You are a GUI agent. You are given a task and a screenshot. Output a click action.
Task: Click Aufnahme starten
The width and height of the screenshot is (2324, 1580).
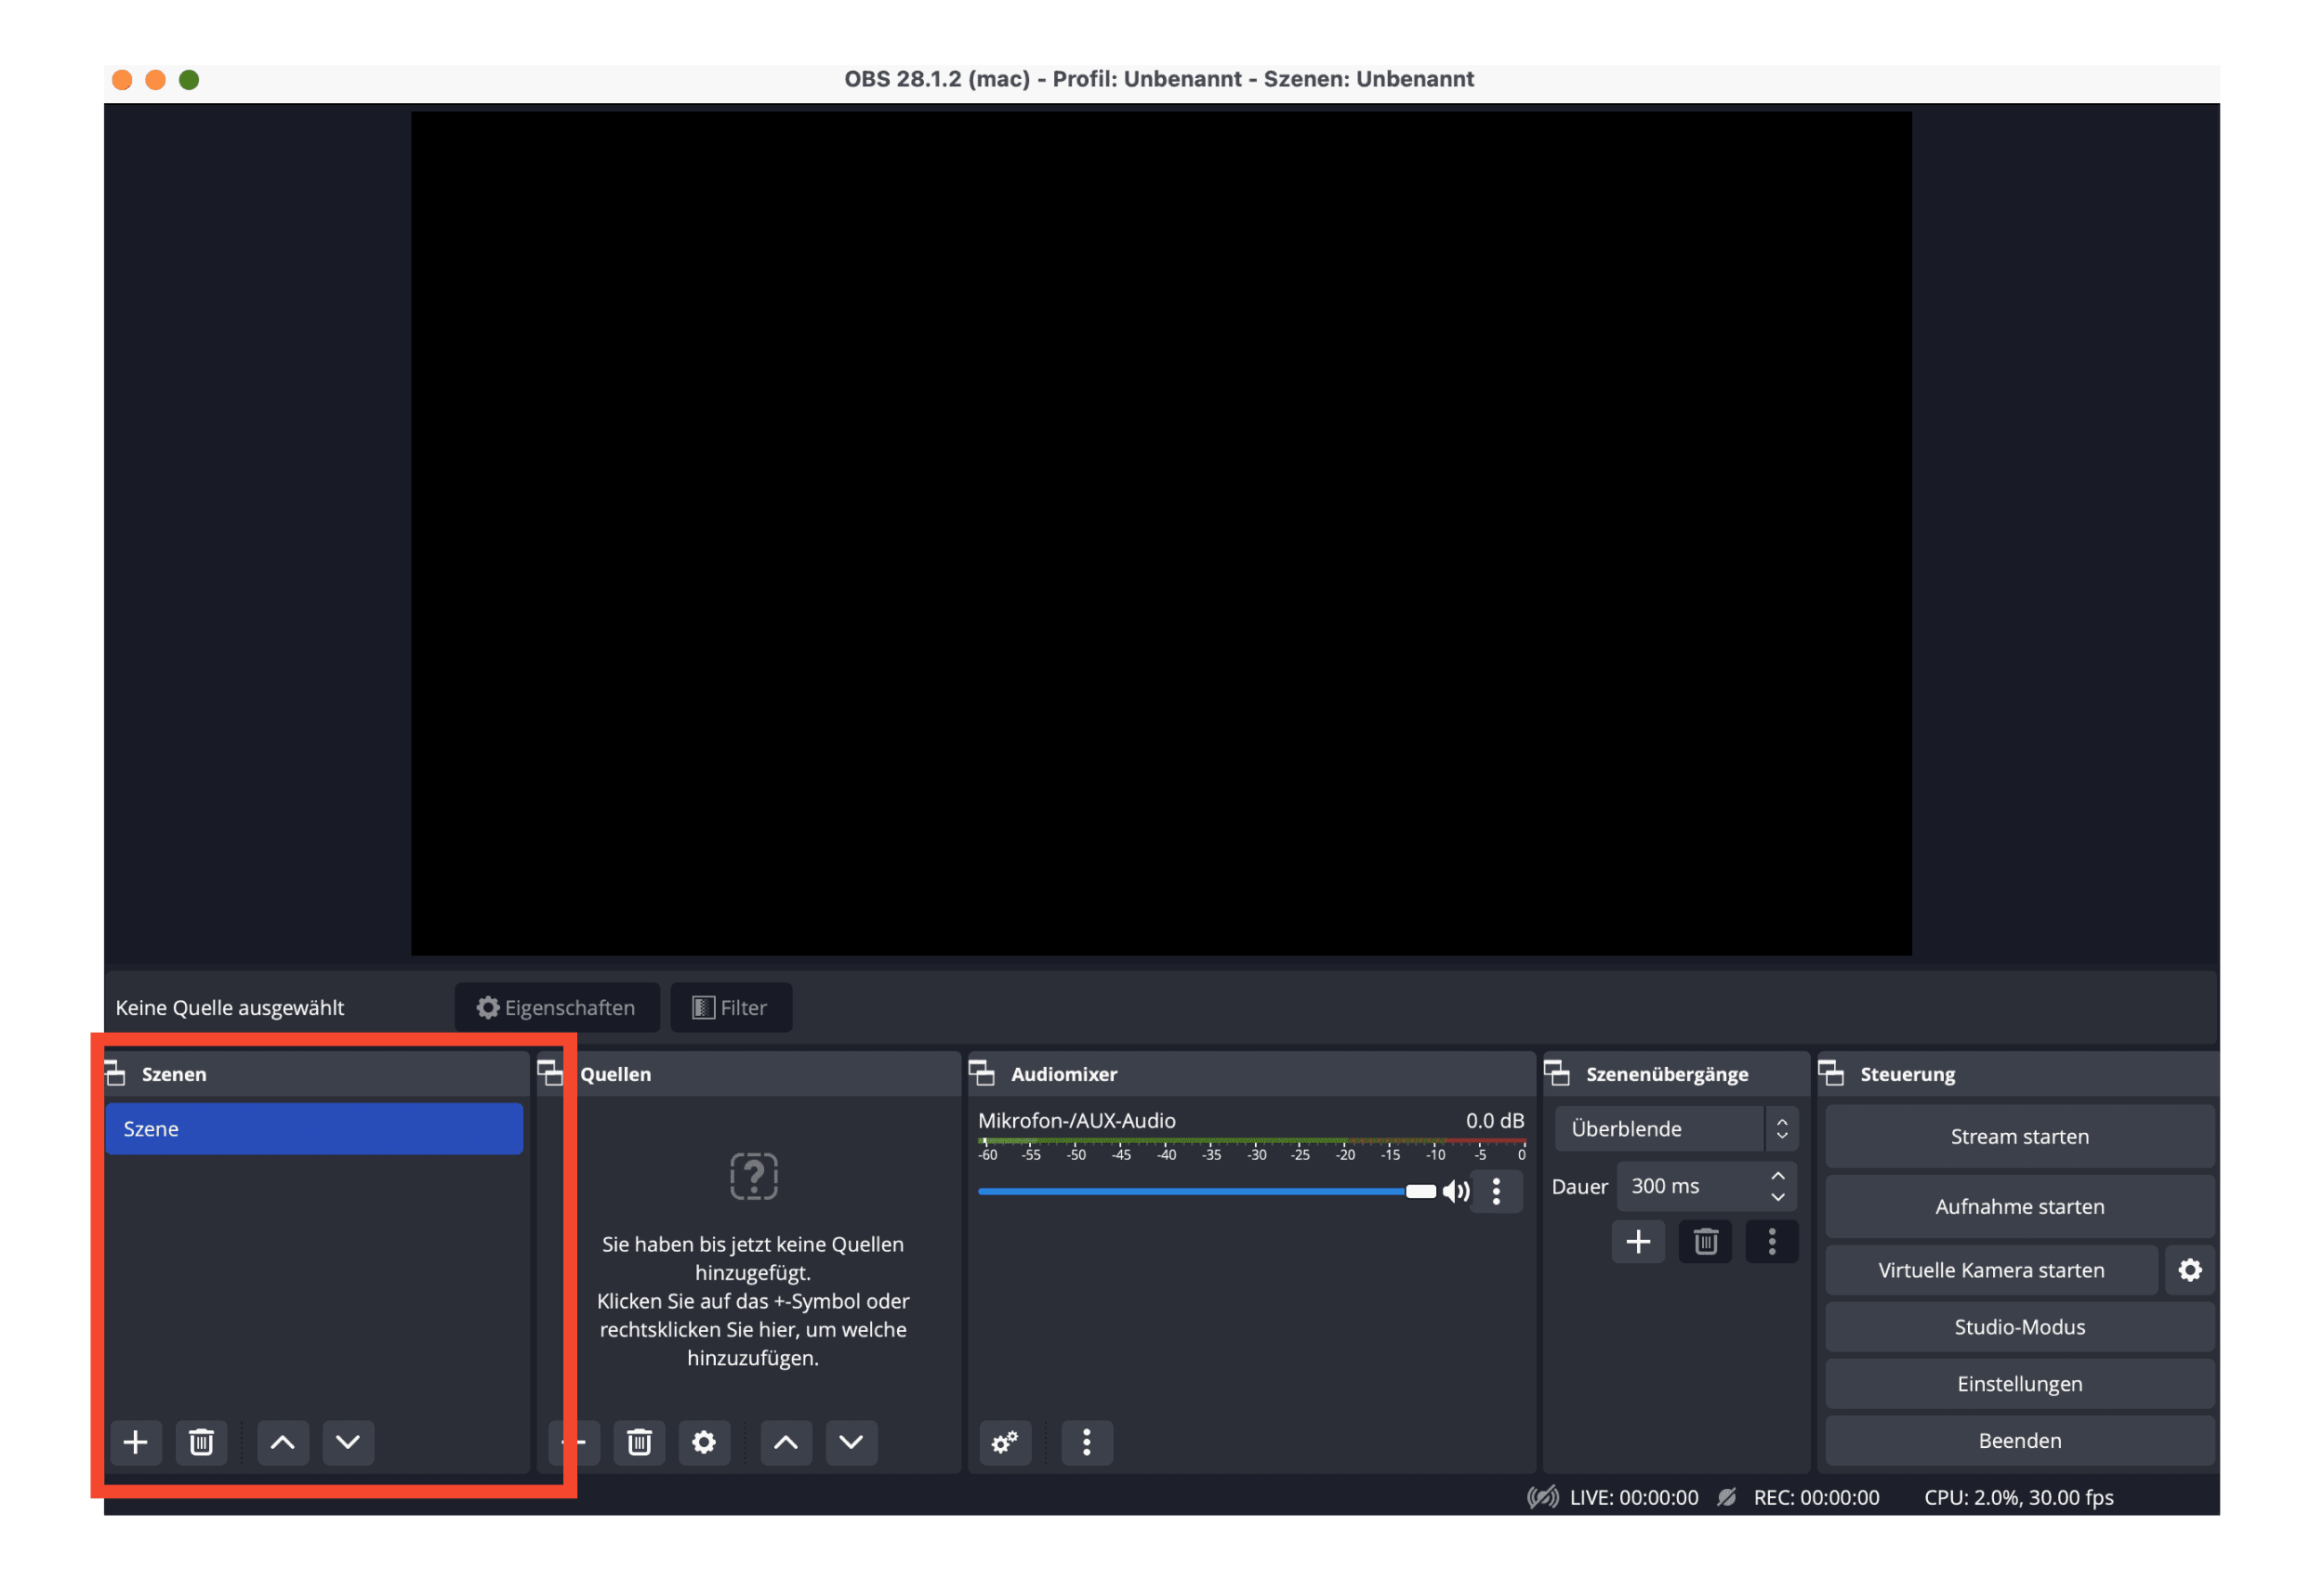tap(2020, 1206)
